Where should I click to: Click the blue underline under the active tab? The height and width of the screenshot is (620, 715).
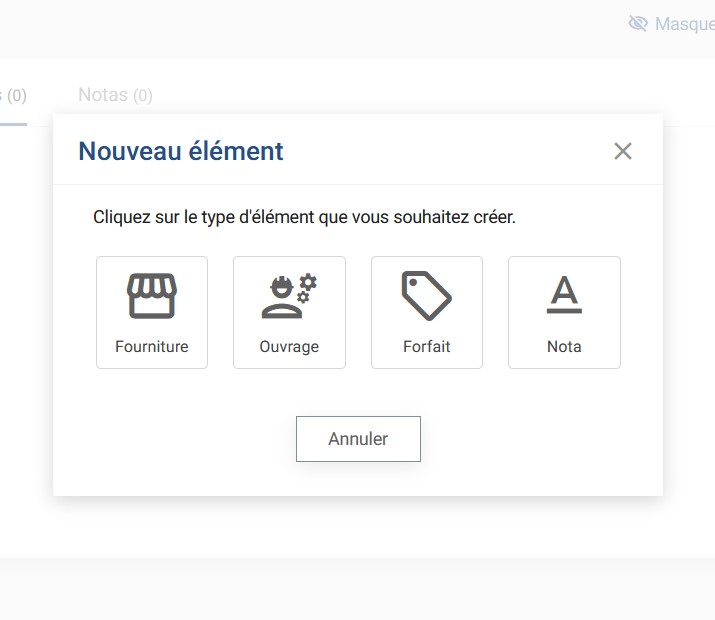[x=13, y=123]
